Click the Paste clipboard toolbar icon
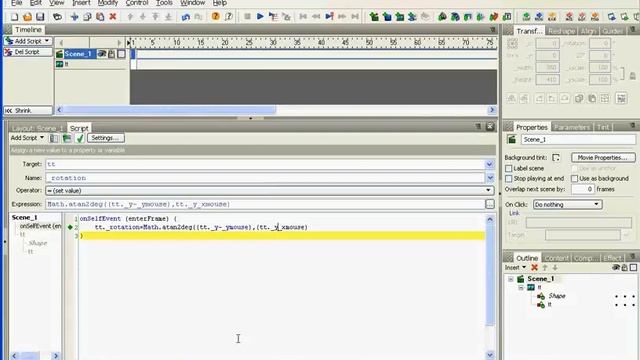 click(x=100, y=17)
